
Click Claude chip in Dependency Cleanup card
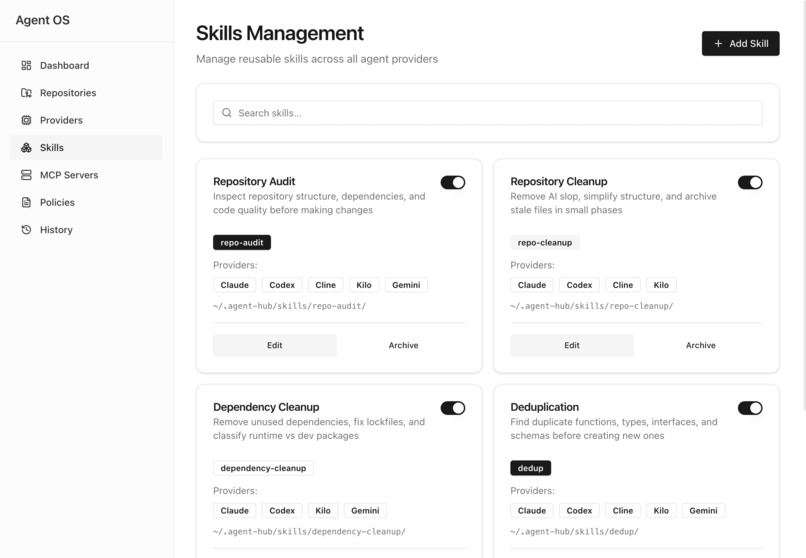coord(234,511)
